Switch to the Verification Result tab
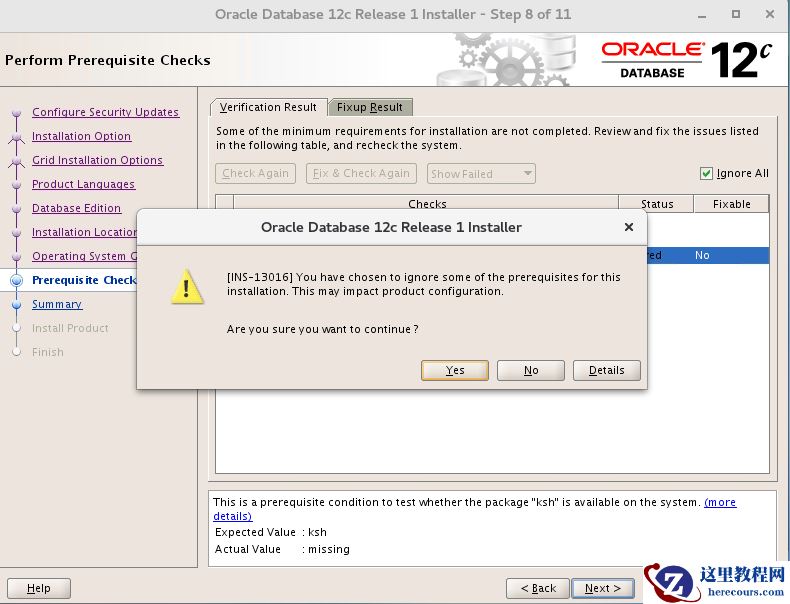The height and width of the screenshot is (604, 790). point(268,107)
